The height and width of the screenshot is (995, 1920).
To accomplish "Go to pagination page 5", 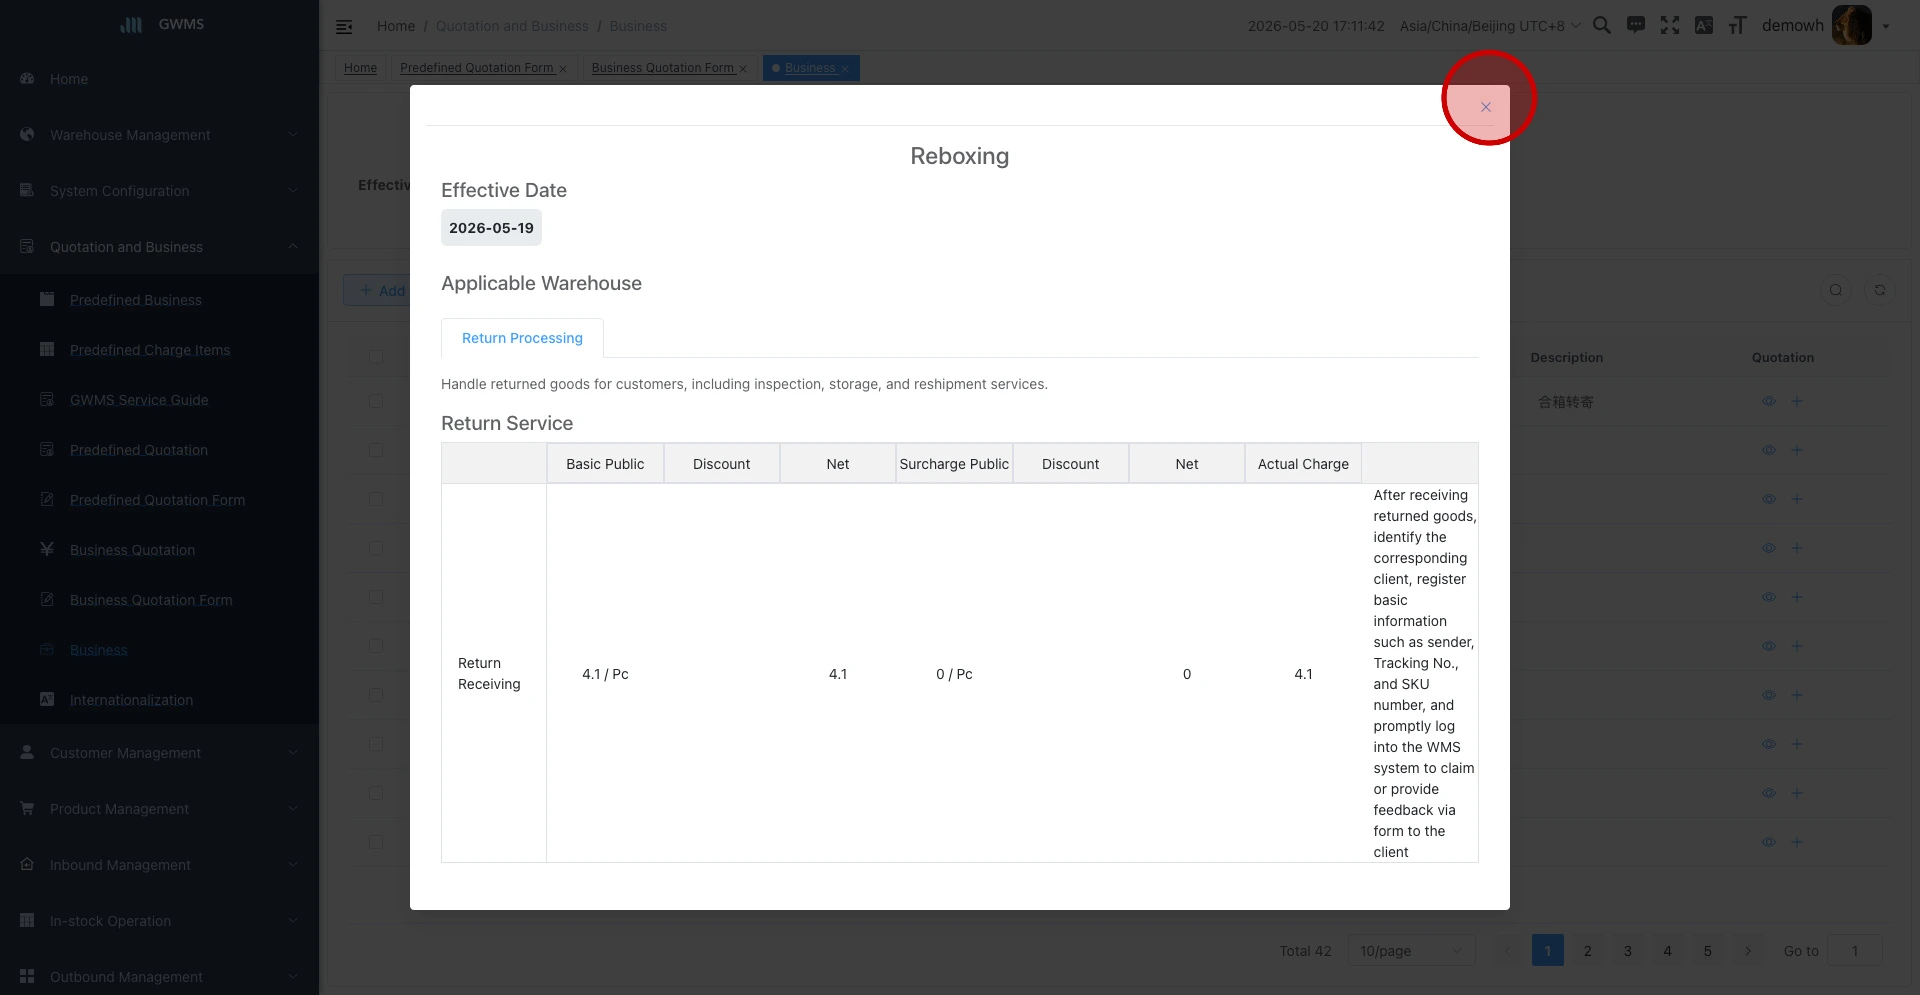I will click(1707, 951).
